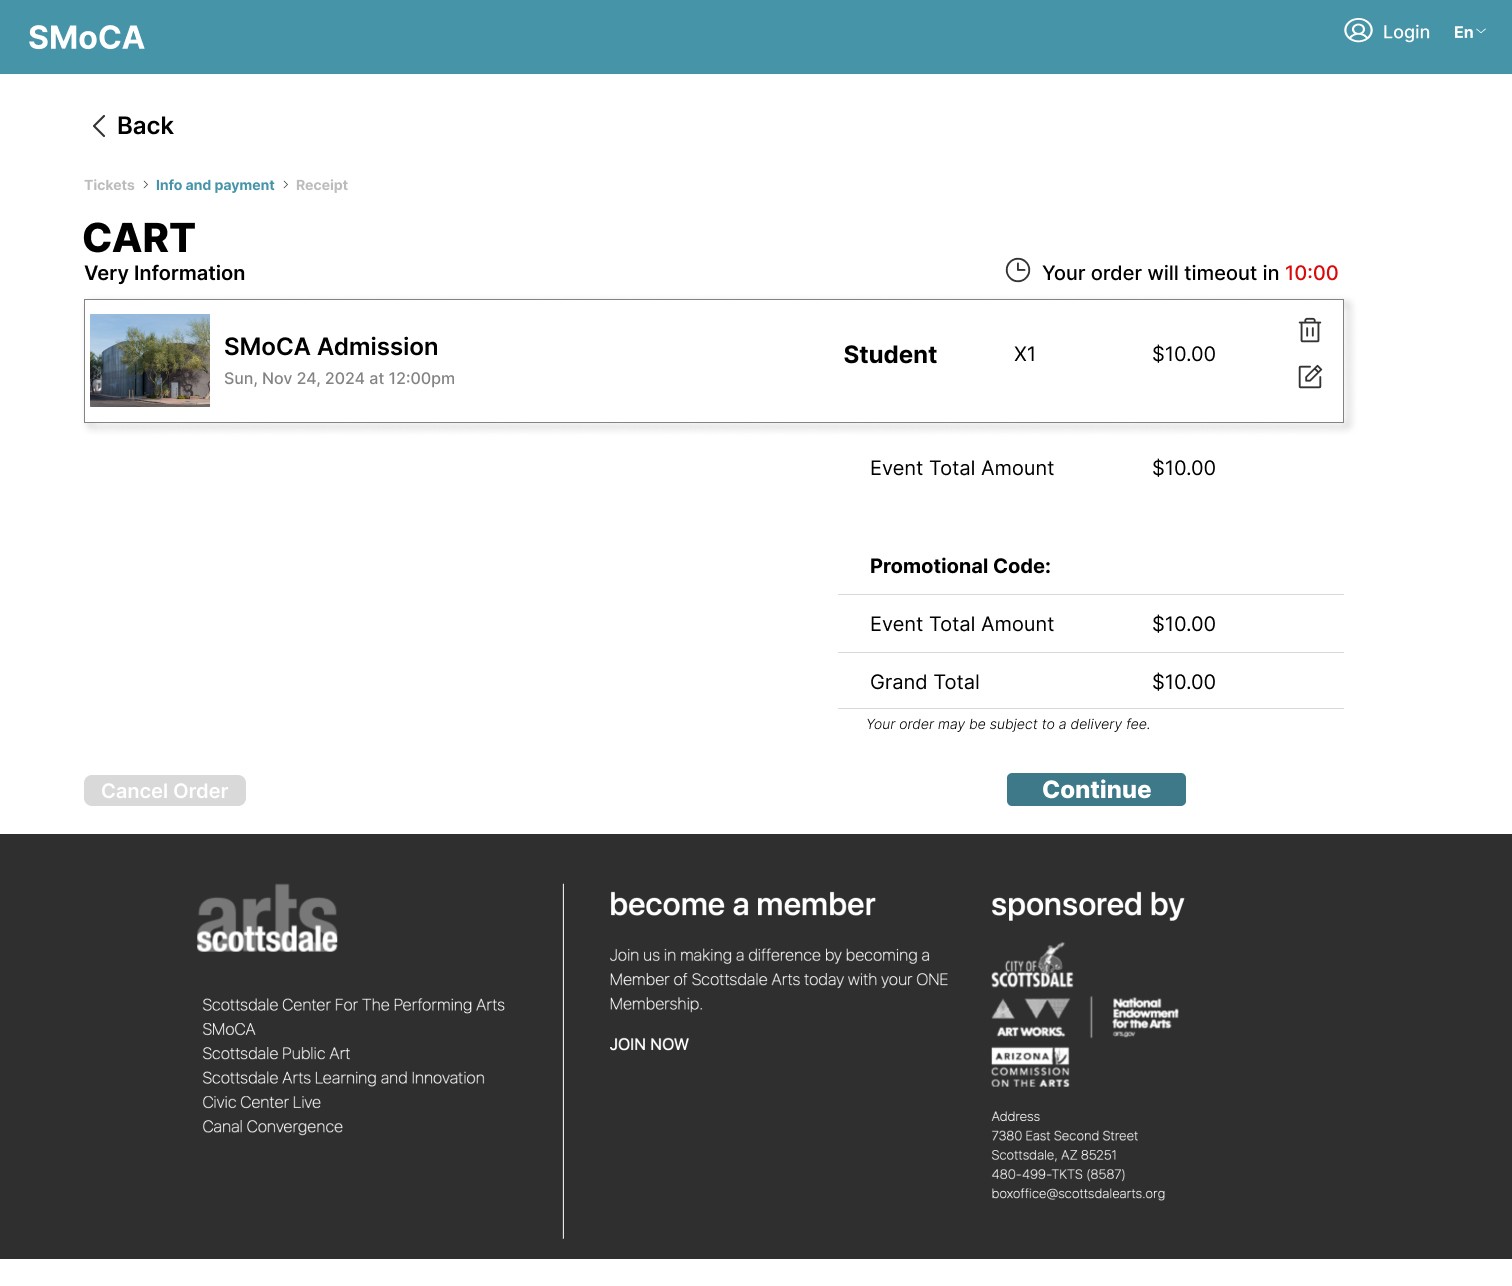Click National Endowment for the Arts logo
The width and height of the screenshot is (1512, 1286).
pos(1145,1017)
